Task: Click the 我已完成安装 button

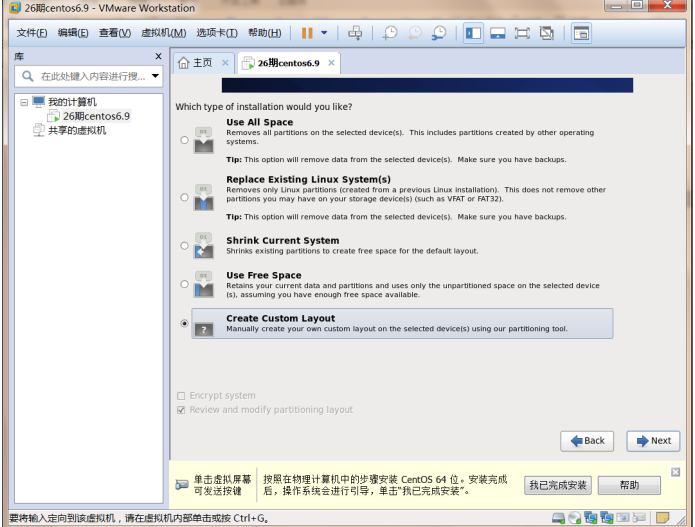Action: [558, 485]
